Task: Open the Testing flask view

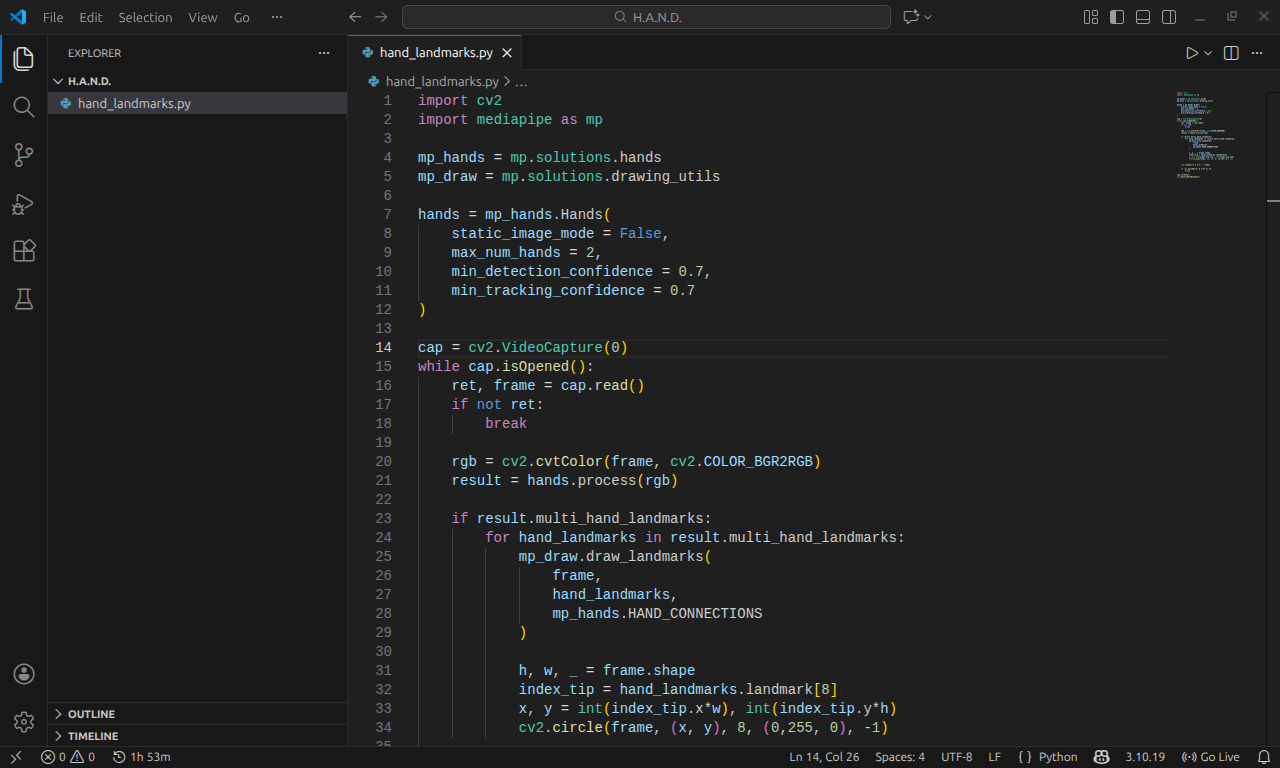Action: coord(24,299)
